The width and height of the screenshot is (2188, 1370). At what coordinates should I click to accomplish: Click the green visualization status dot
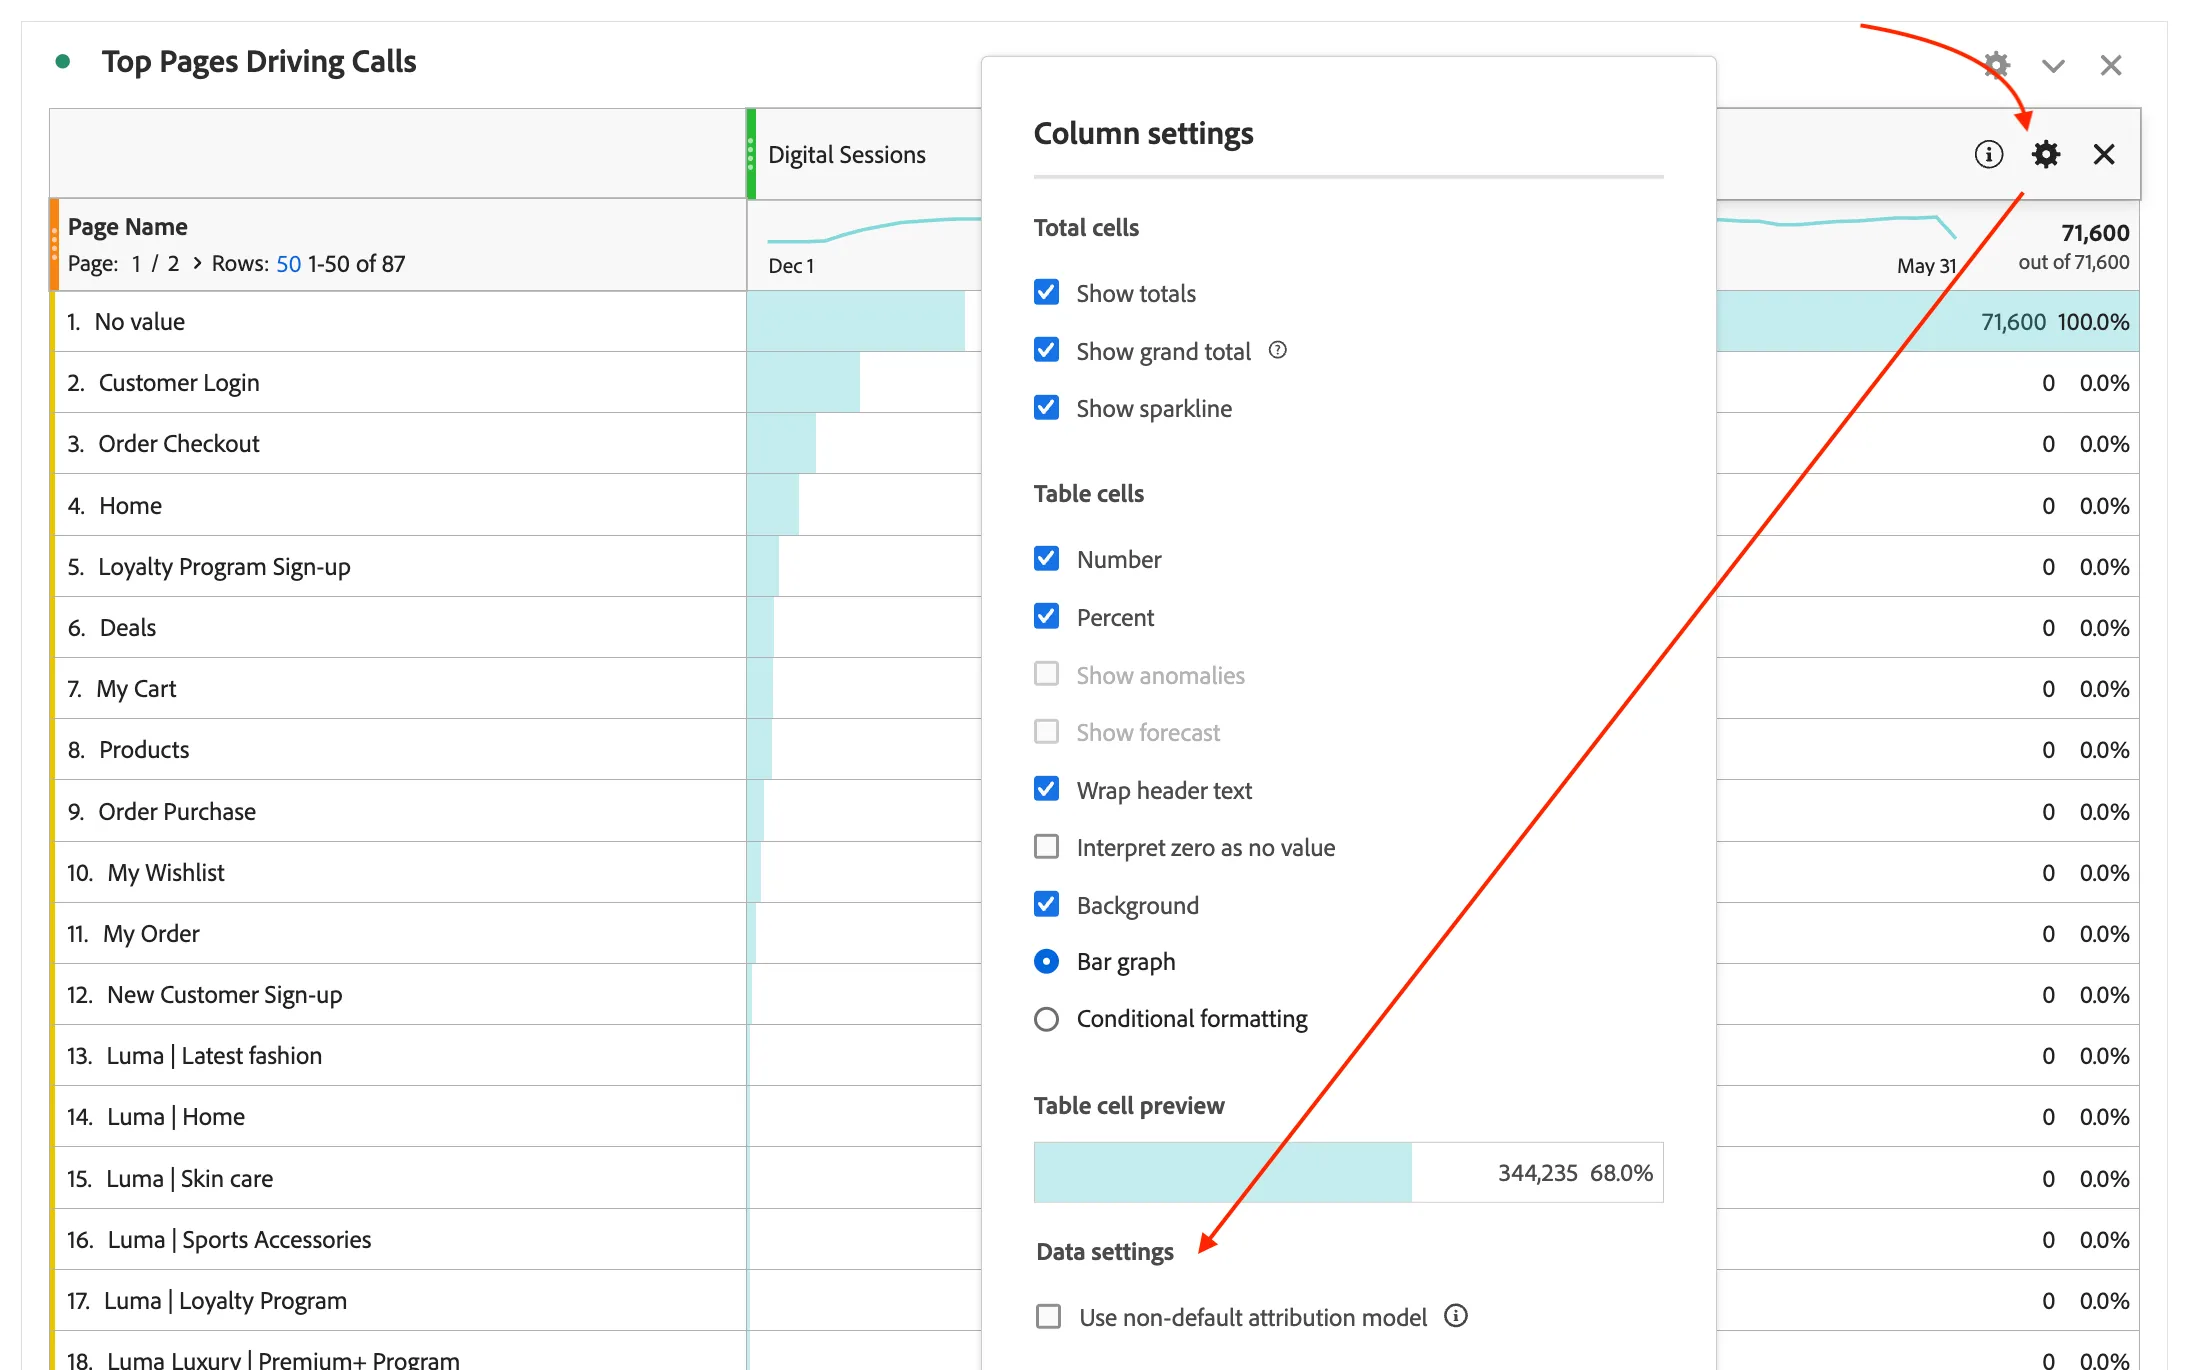[x=63, y=61]
